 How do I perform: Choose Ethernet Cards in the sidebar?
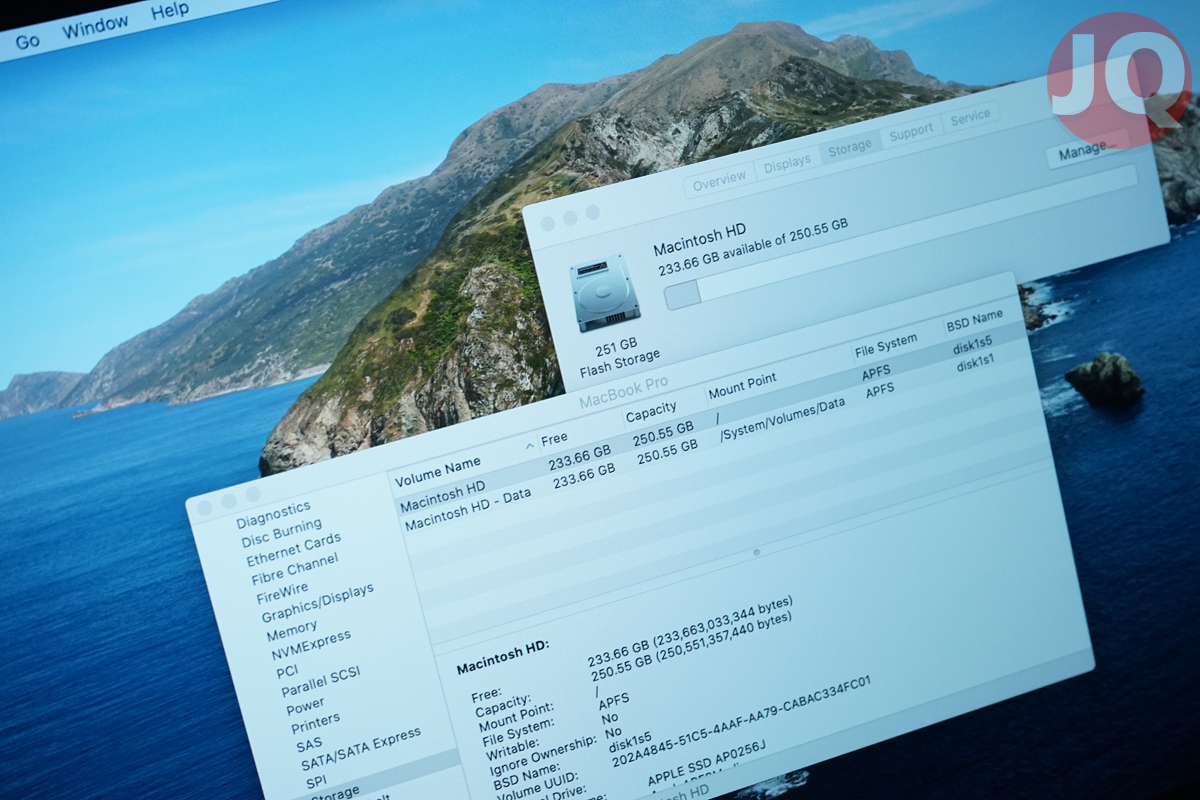point(294,550)
